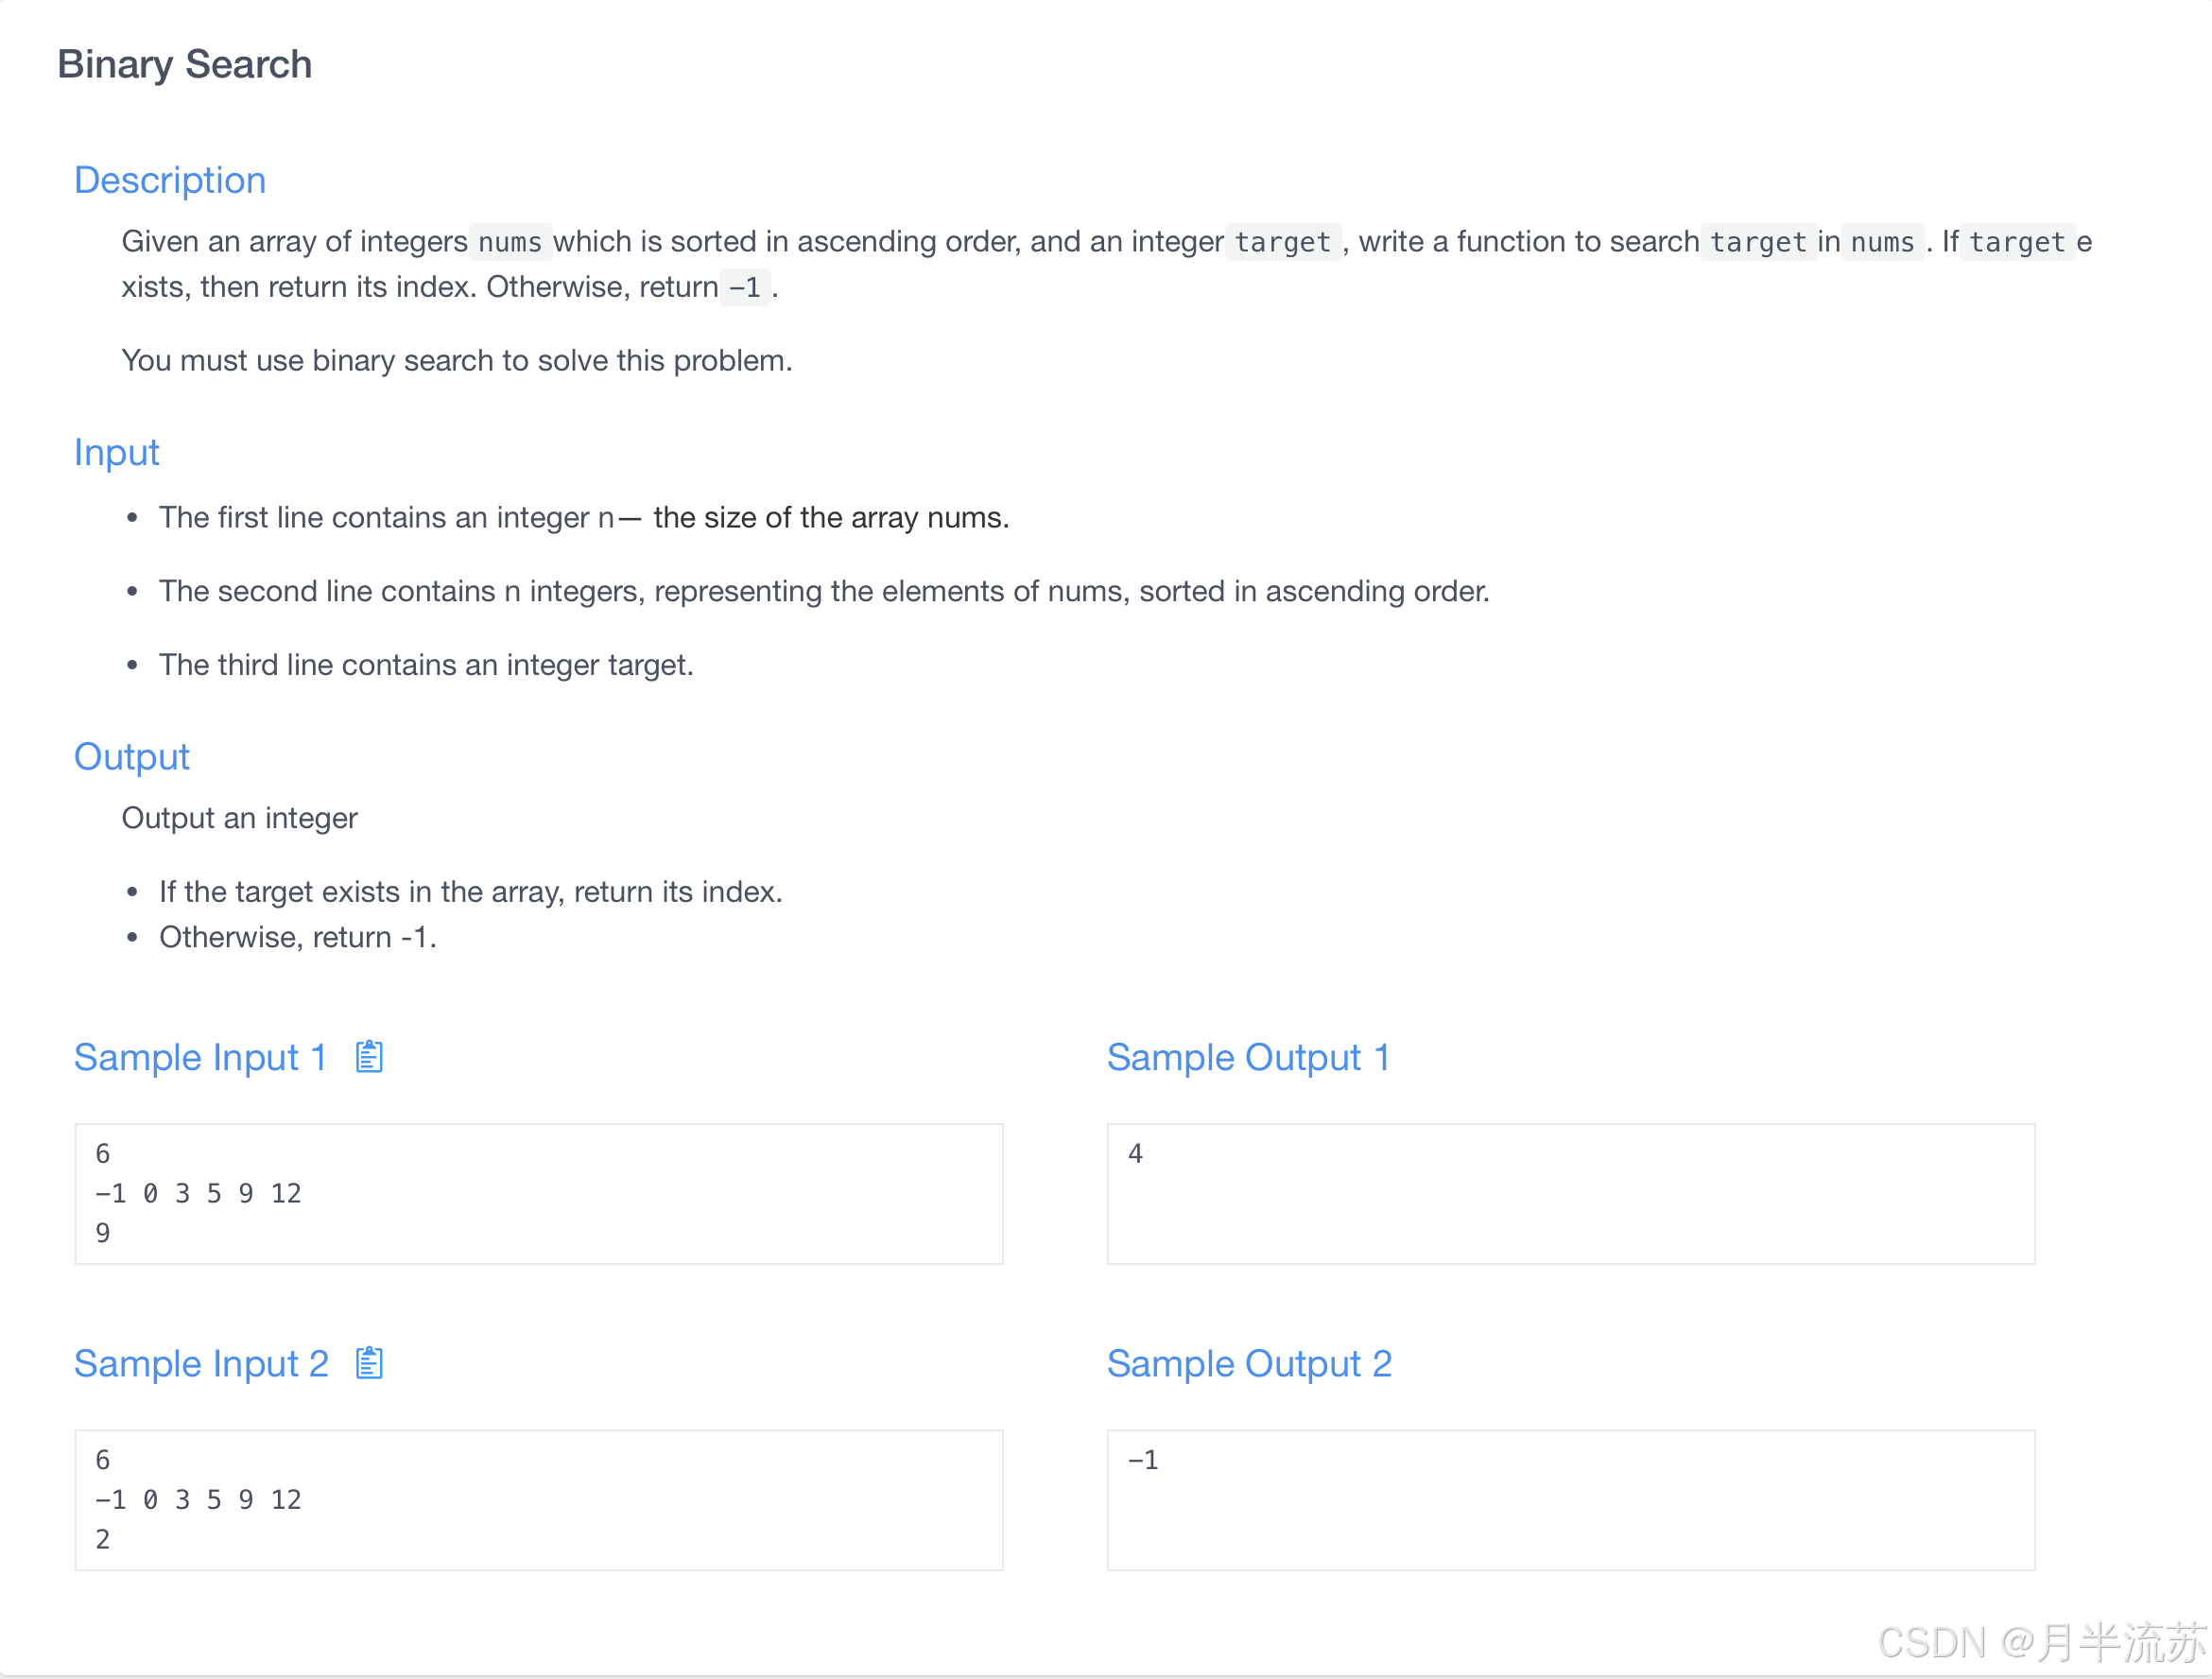Click the copy icon next to Sample Input 1
Screen dimensions: 2212x1679
point(368,1056)
